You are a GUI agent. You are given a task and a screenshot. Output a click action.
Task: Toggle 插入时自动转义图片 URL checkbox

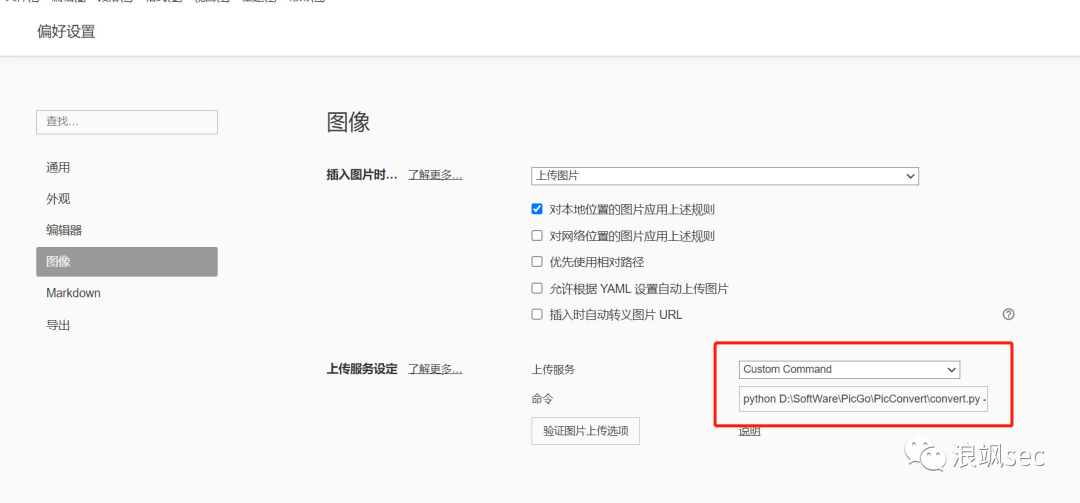[x=537, y=315]
